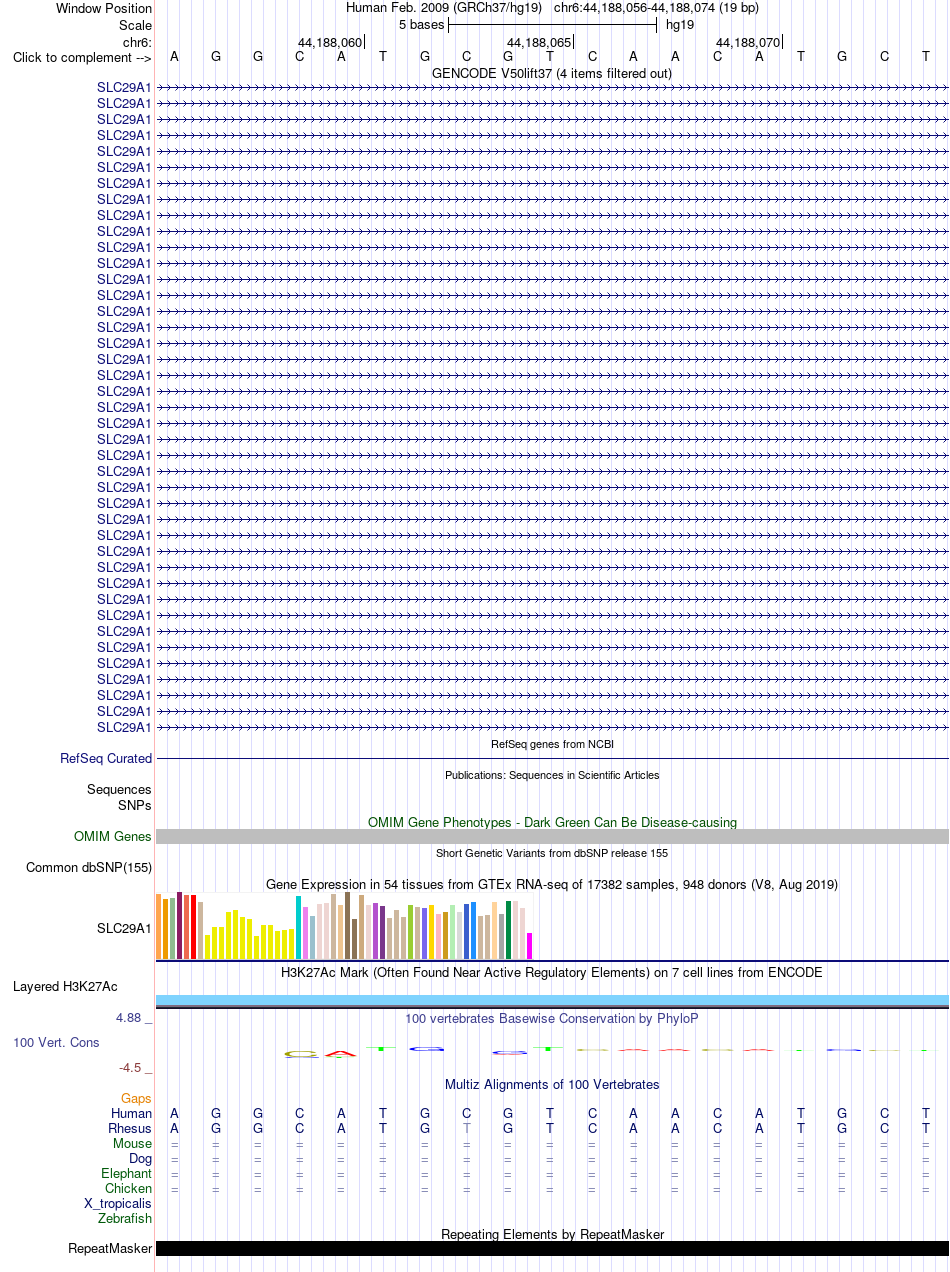Click the RepeatMasker track label
This screenshot has width=950, height=1272.
tap(110, 1248)
